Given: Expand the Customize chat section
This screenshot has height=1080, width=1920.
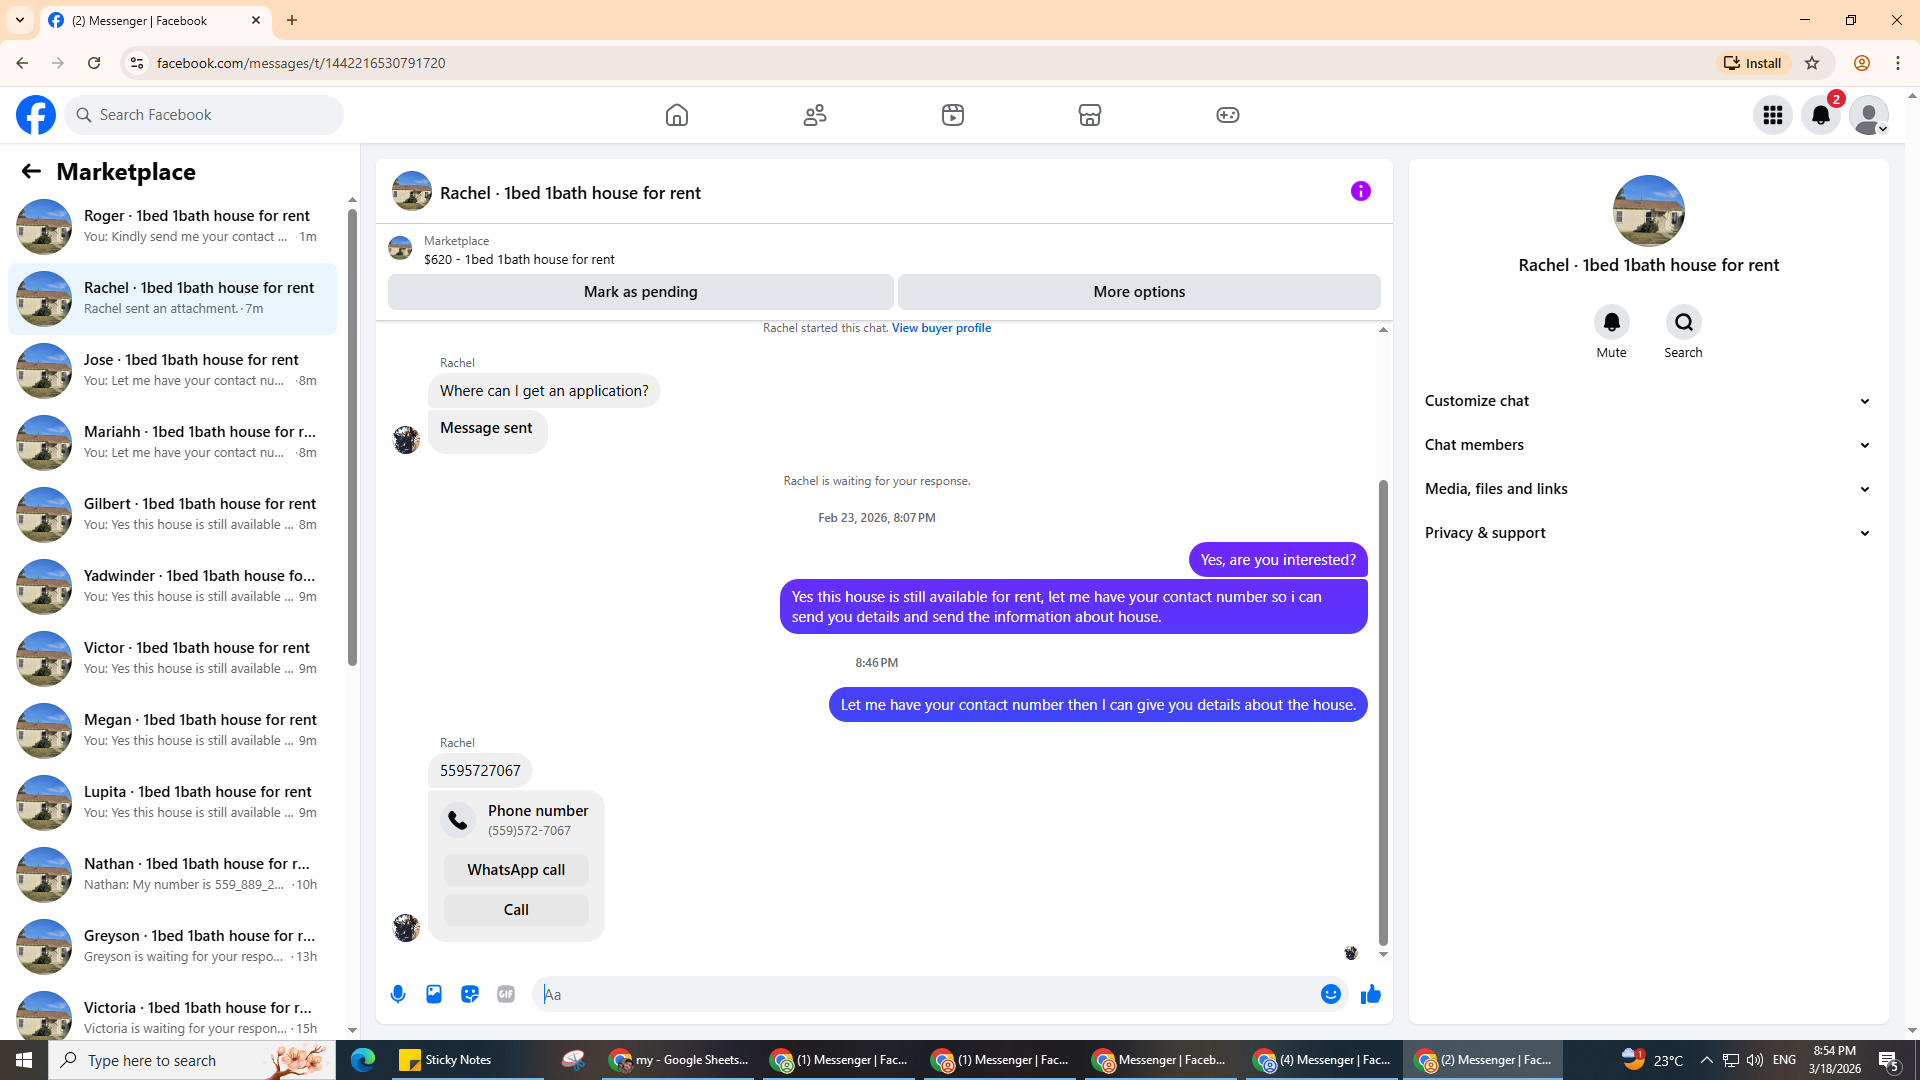Looking at the screenshot, I should 1647,401.
